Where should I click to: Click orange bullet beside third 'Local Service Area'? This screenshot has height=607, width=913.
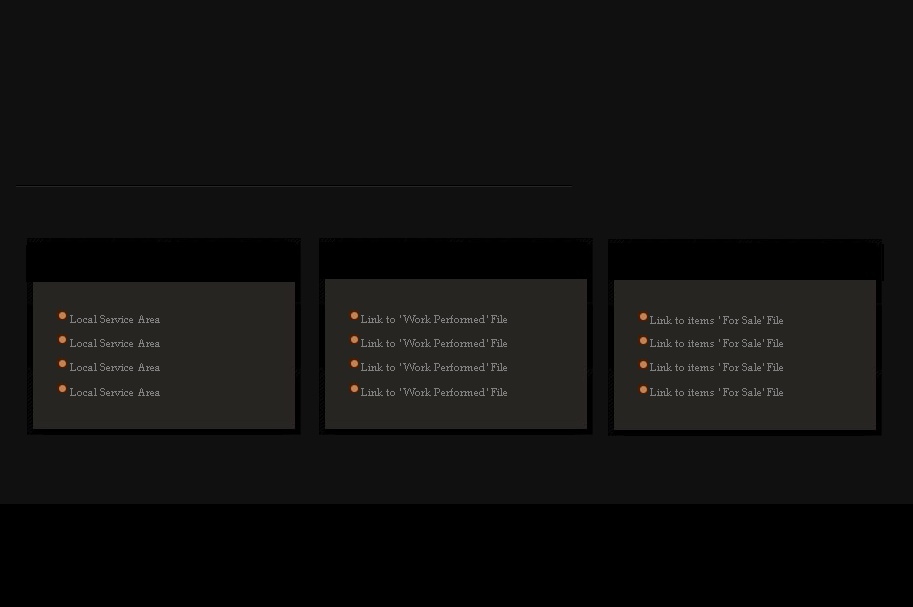tap(62, 364)
